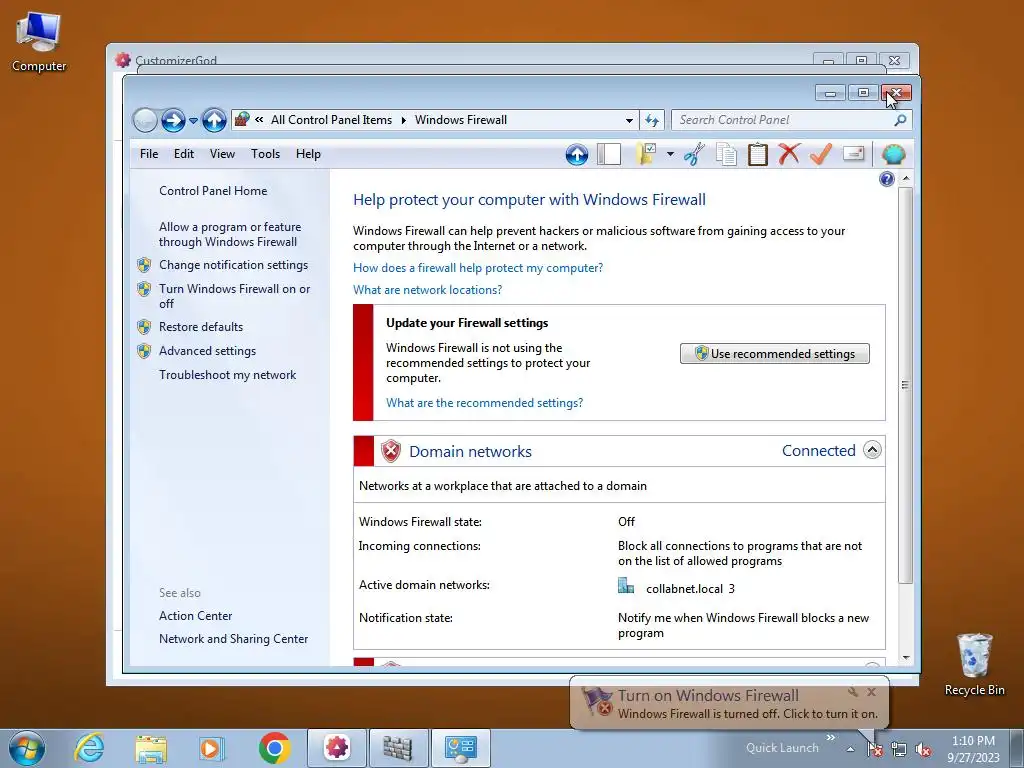Screen dimensions: 1024x768
Task: Click the scrollbar up arrow in Firewall window
Action: [906, 178]
